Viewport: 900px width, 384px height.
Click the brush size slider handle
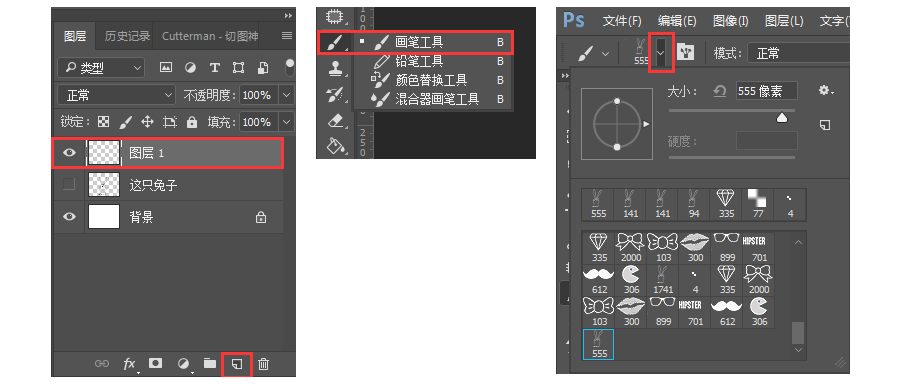coord(781,118)
